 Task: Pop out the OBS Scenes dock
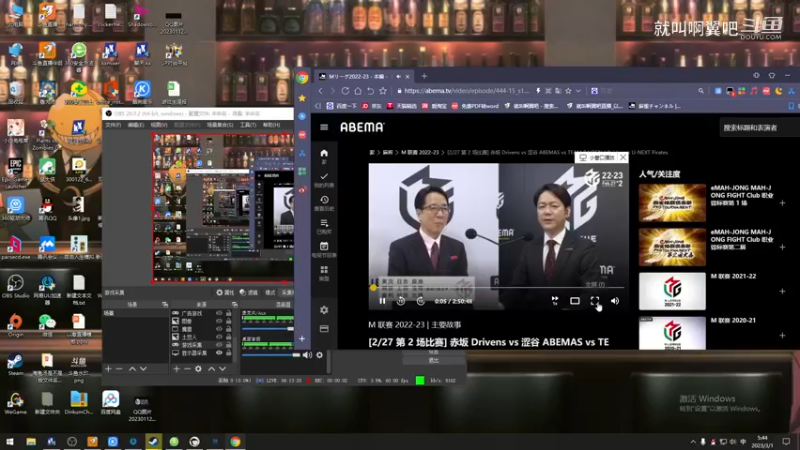pyautogui.click(x=165, y=305)
